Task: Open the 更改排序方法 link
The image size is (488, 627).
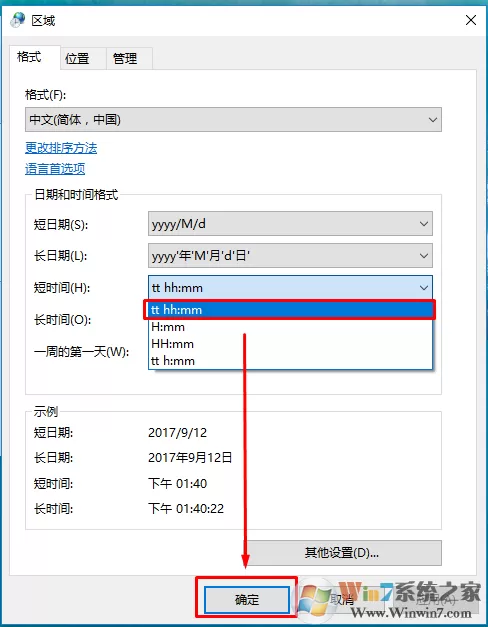Action: click(61, 148)
